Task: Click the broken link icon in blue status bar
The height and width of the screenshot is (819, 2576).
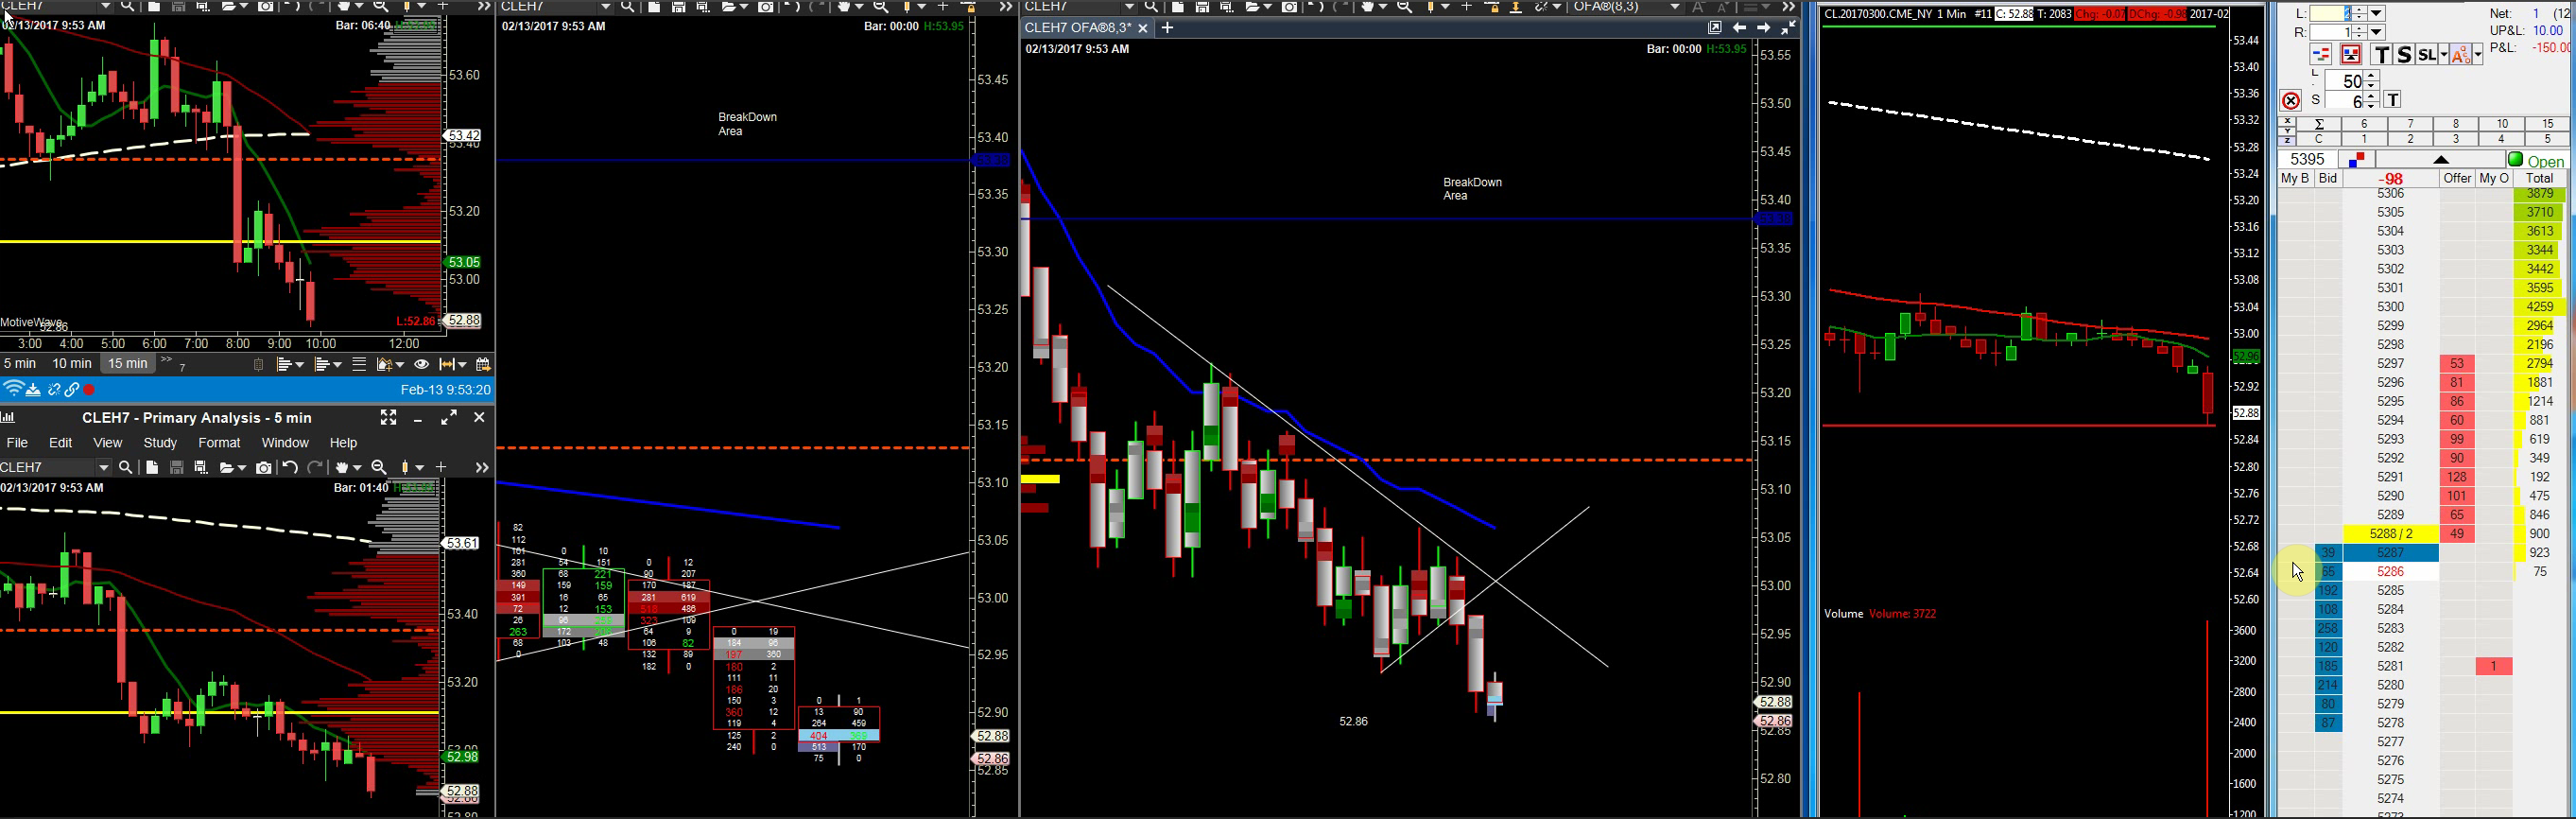Action: (54, 389)
